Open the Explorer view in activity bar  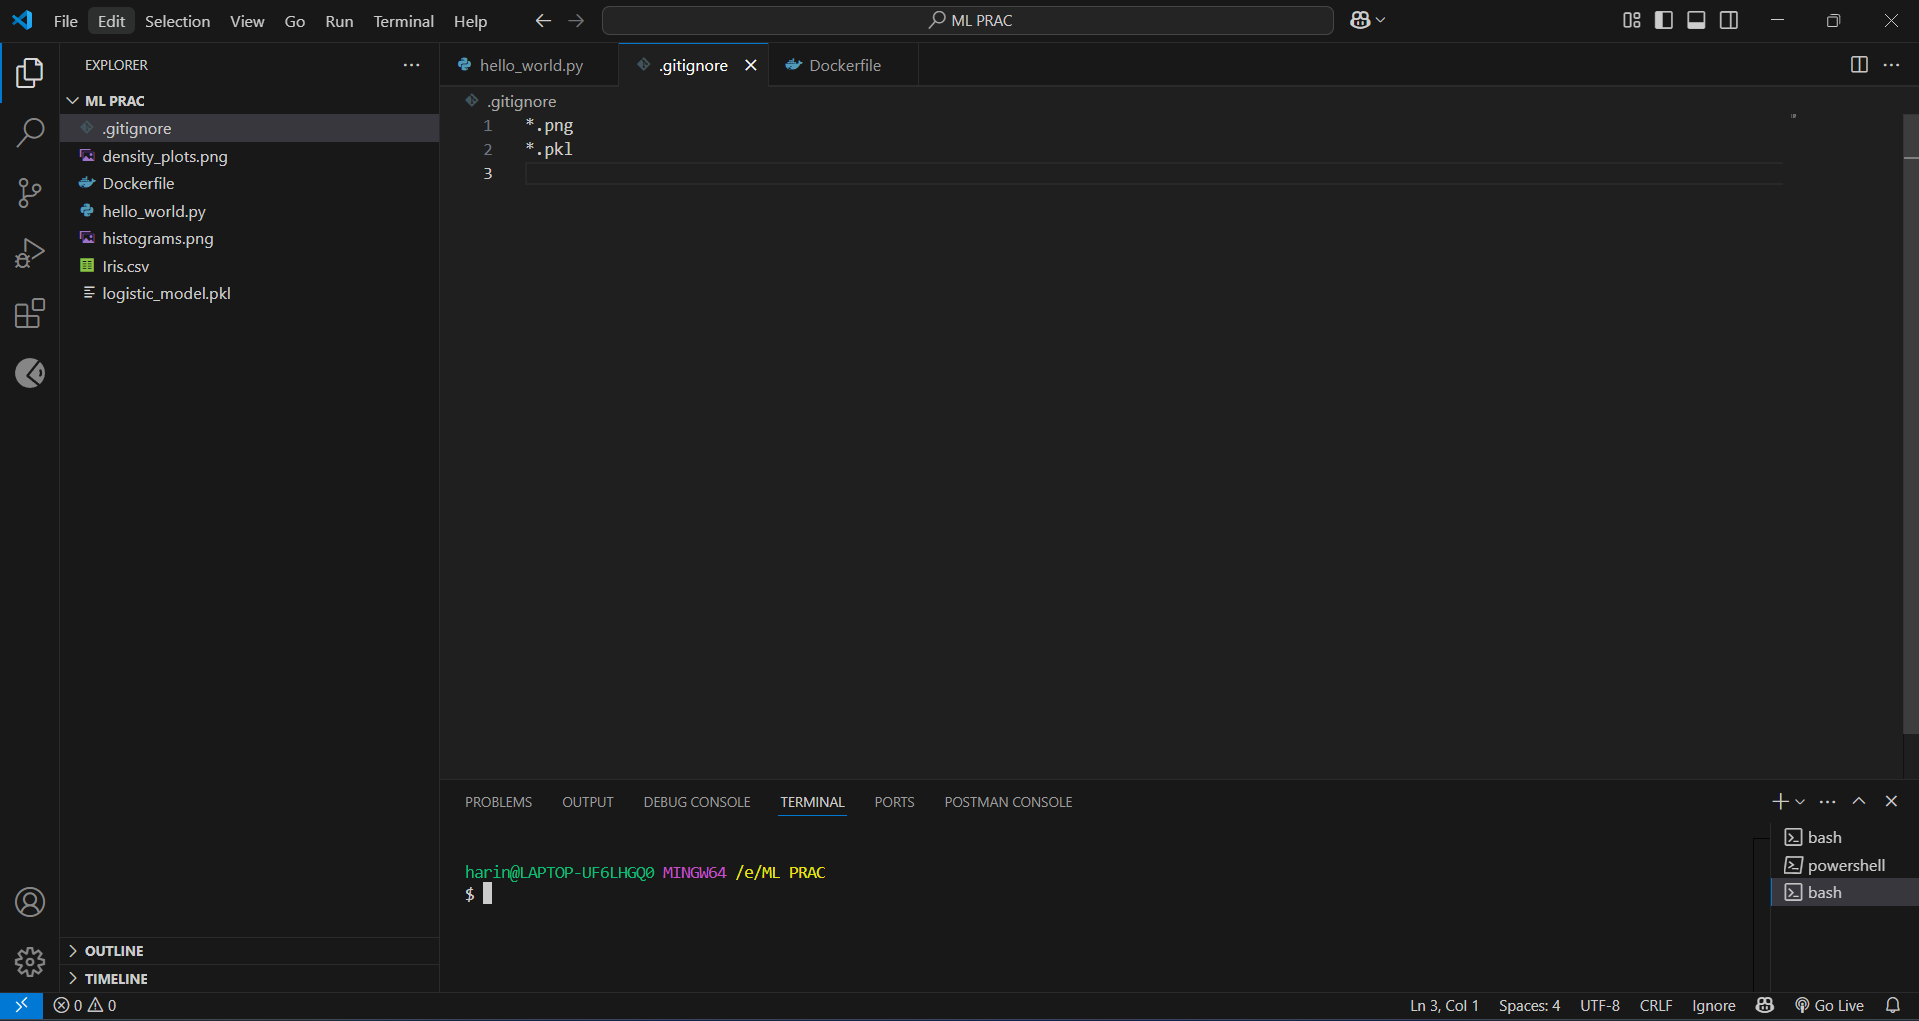[30, 72]
